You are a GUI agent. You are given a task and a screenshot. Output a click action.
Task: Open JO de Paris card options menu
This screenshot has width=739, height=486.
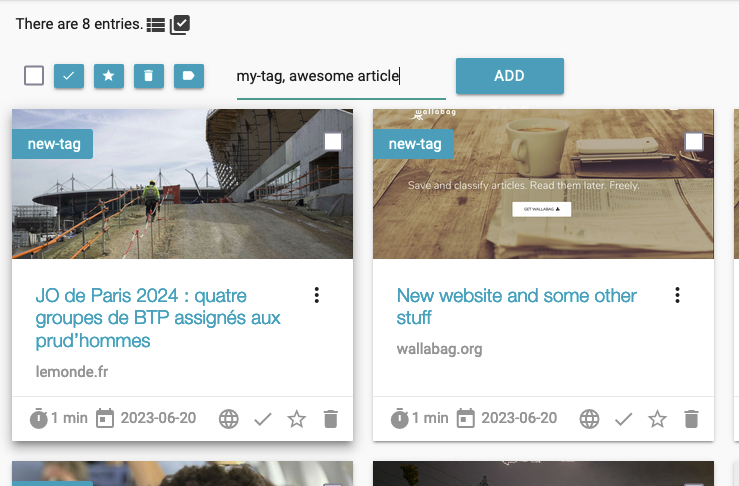click(317, 295)
